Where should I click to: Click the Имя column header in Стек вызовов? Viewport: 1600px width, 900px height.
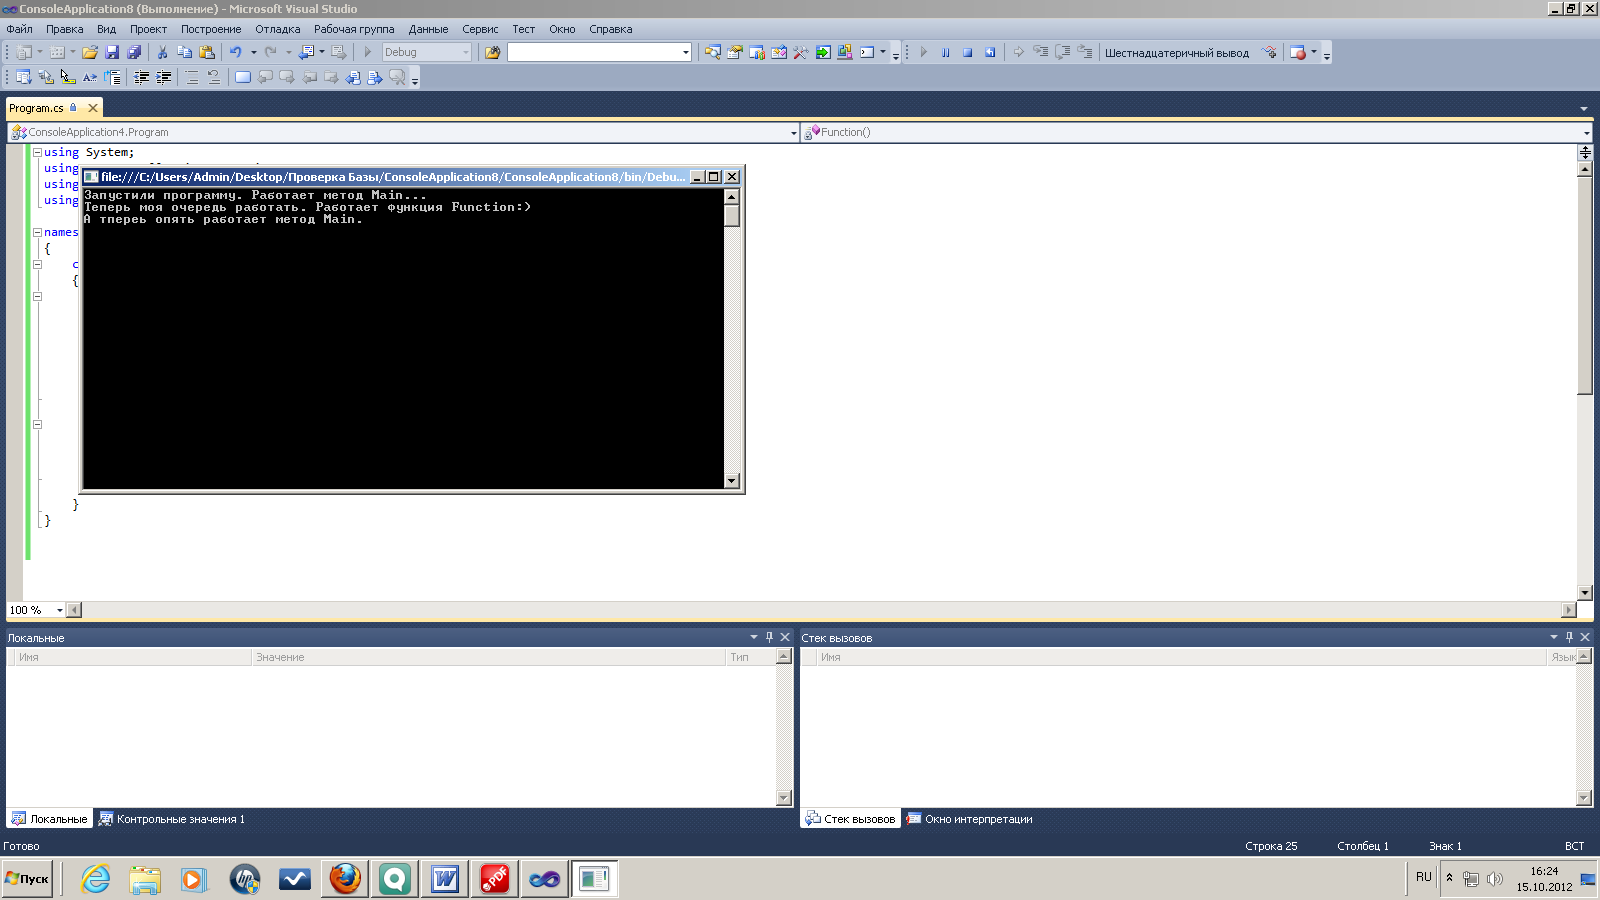[x=1181, y=657]
